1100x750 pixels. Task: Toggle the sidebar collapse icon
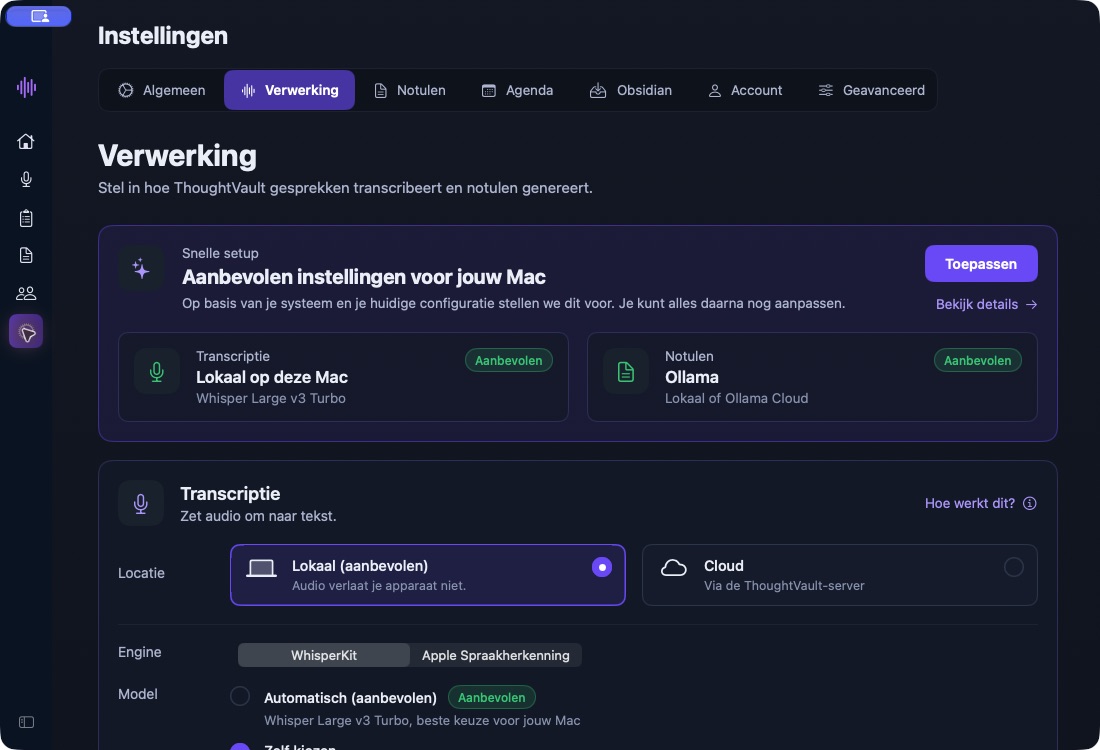26,722
